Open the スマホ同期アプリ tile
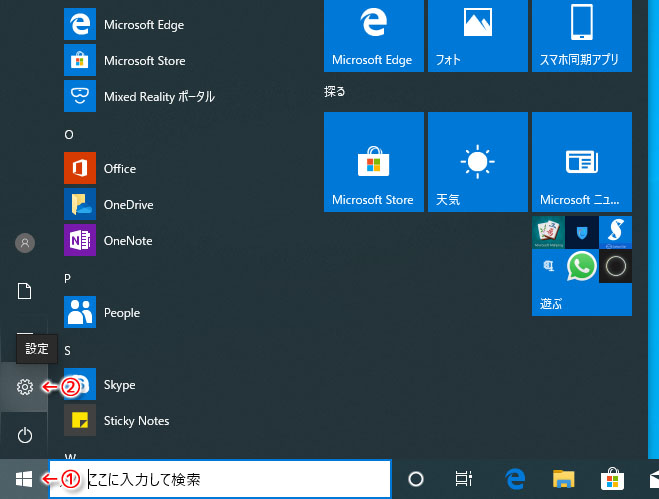The image size is (659, 499). tap(582, 35)
